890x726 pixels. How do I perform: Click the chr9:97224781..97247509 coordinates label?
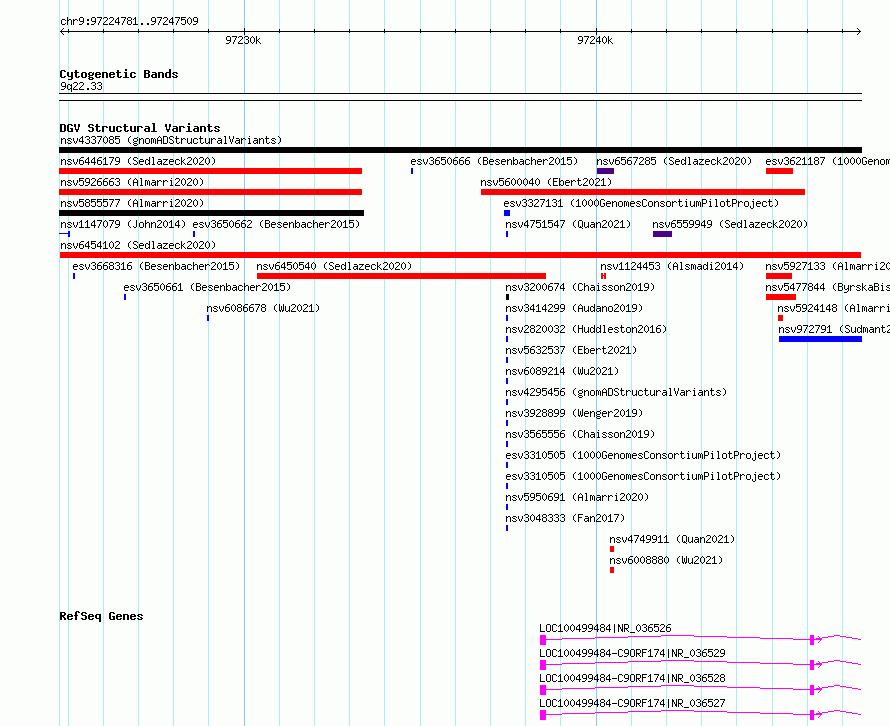[129, 21]
